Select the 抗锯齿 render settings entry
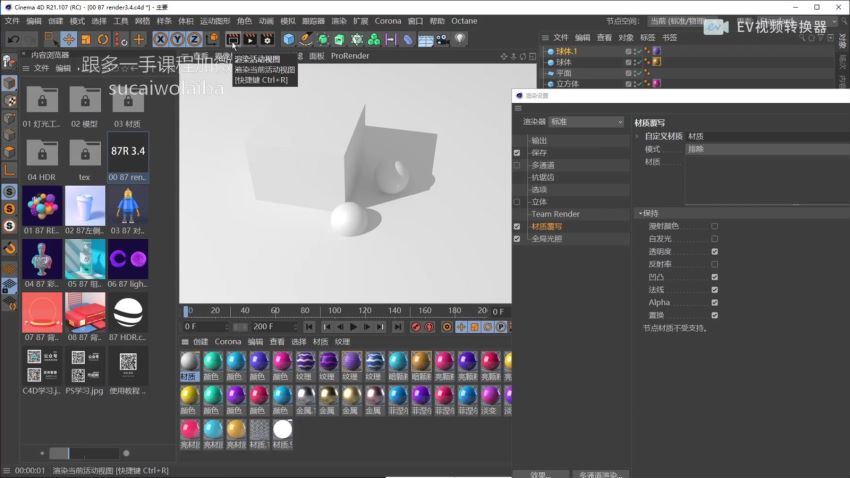850x478 pixels. [x=543, y=177]
